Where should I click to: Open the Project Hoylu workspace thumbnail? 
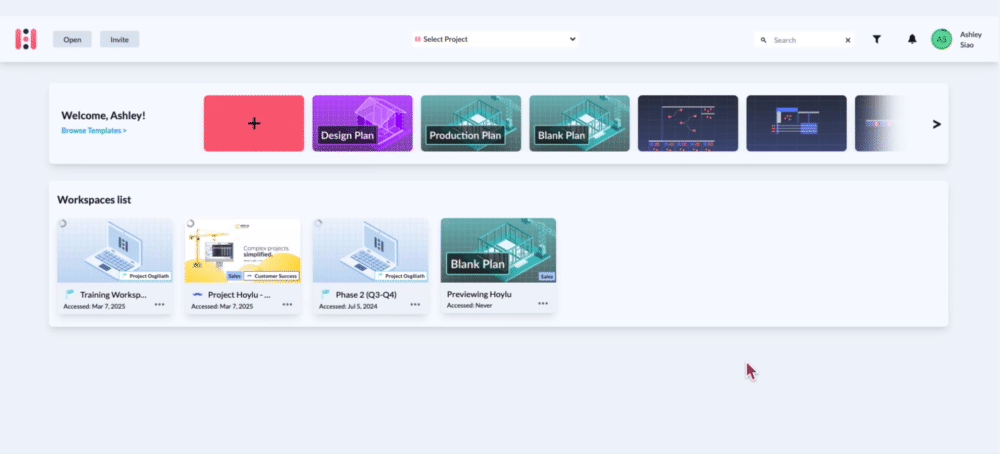tap(242, 250)
